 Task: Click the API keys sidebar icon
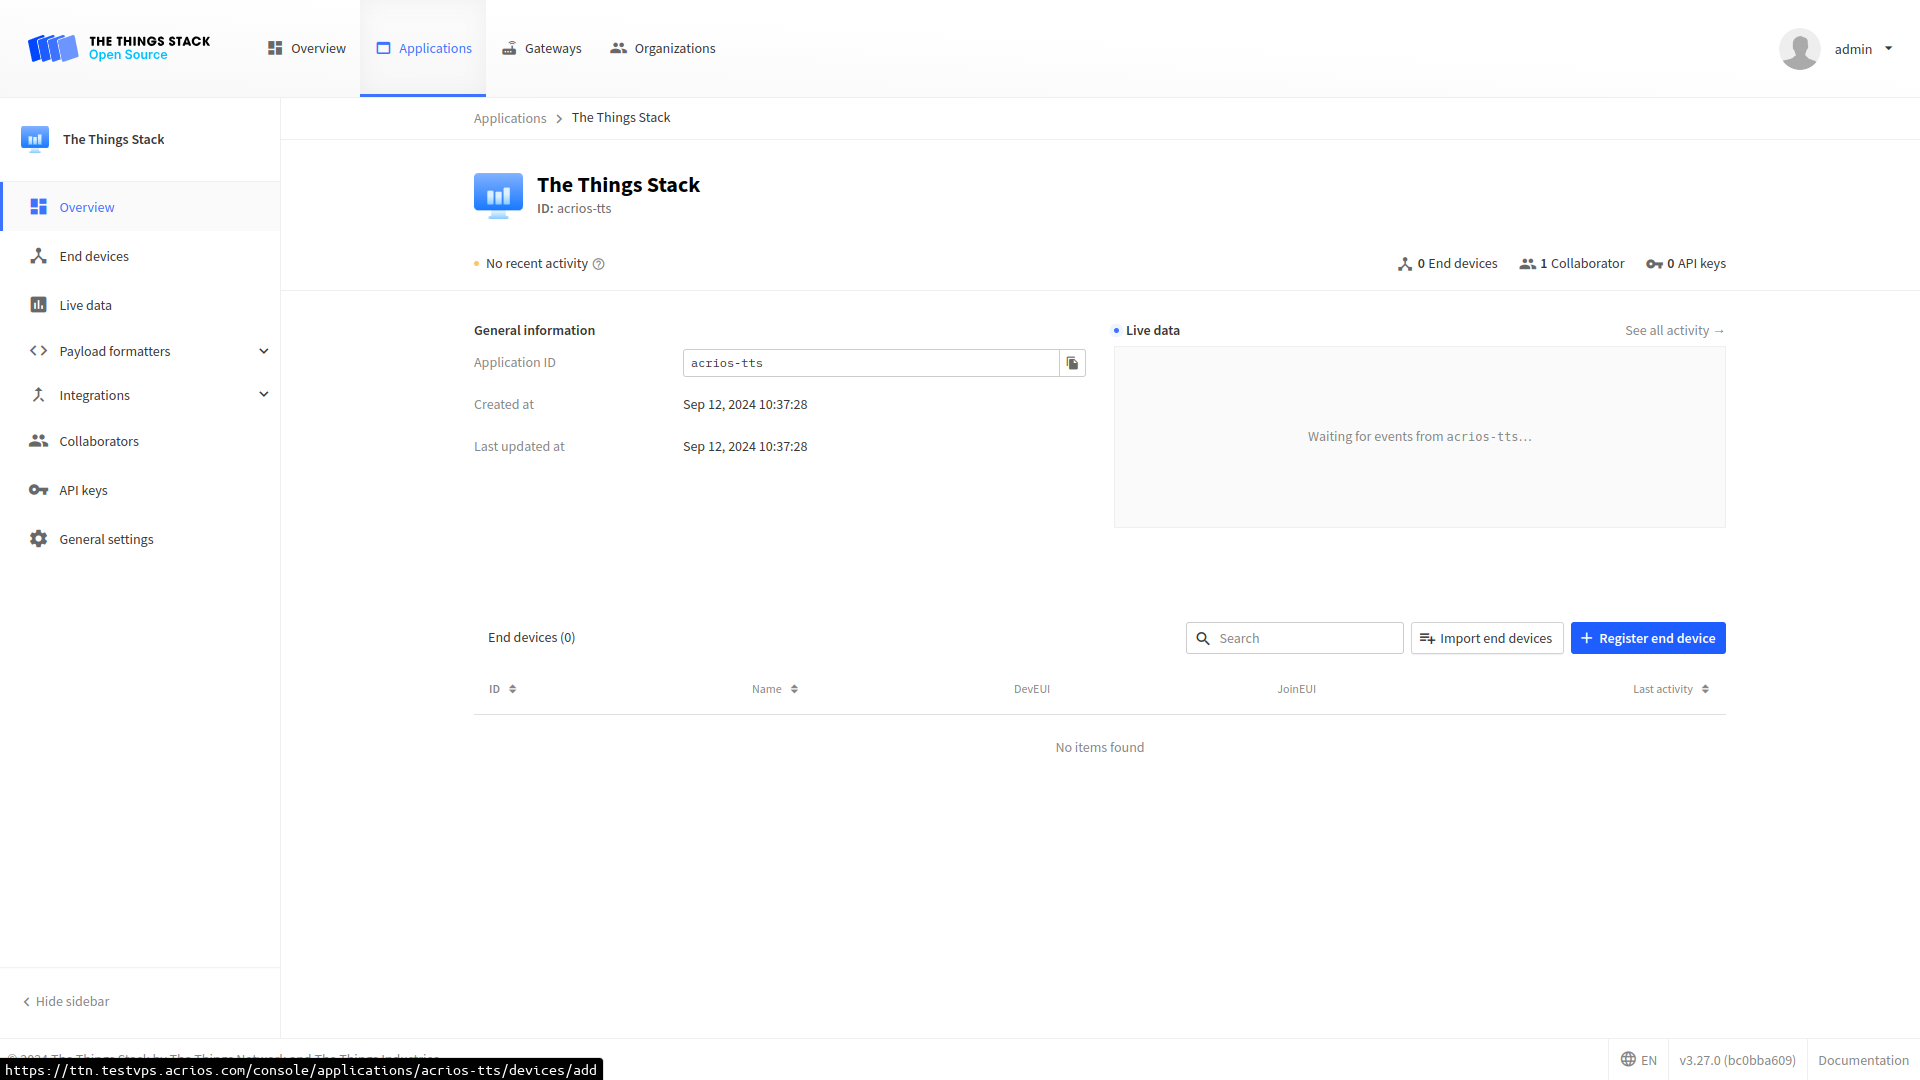38,489
